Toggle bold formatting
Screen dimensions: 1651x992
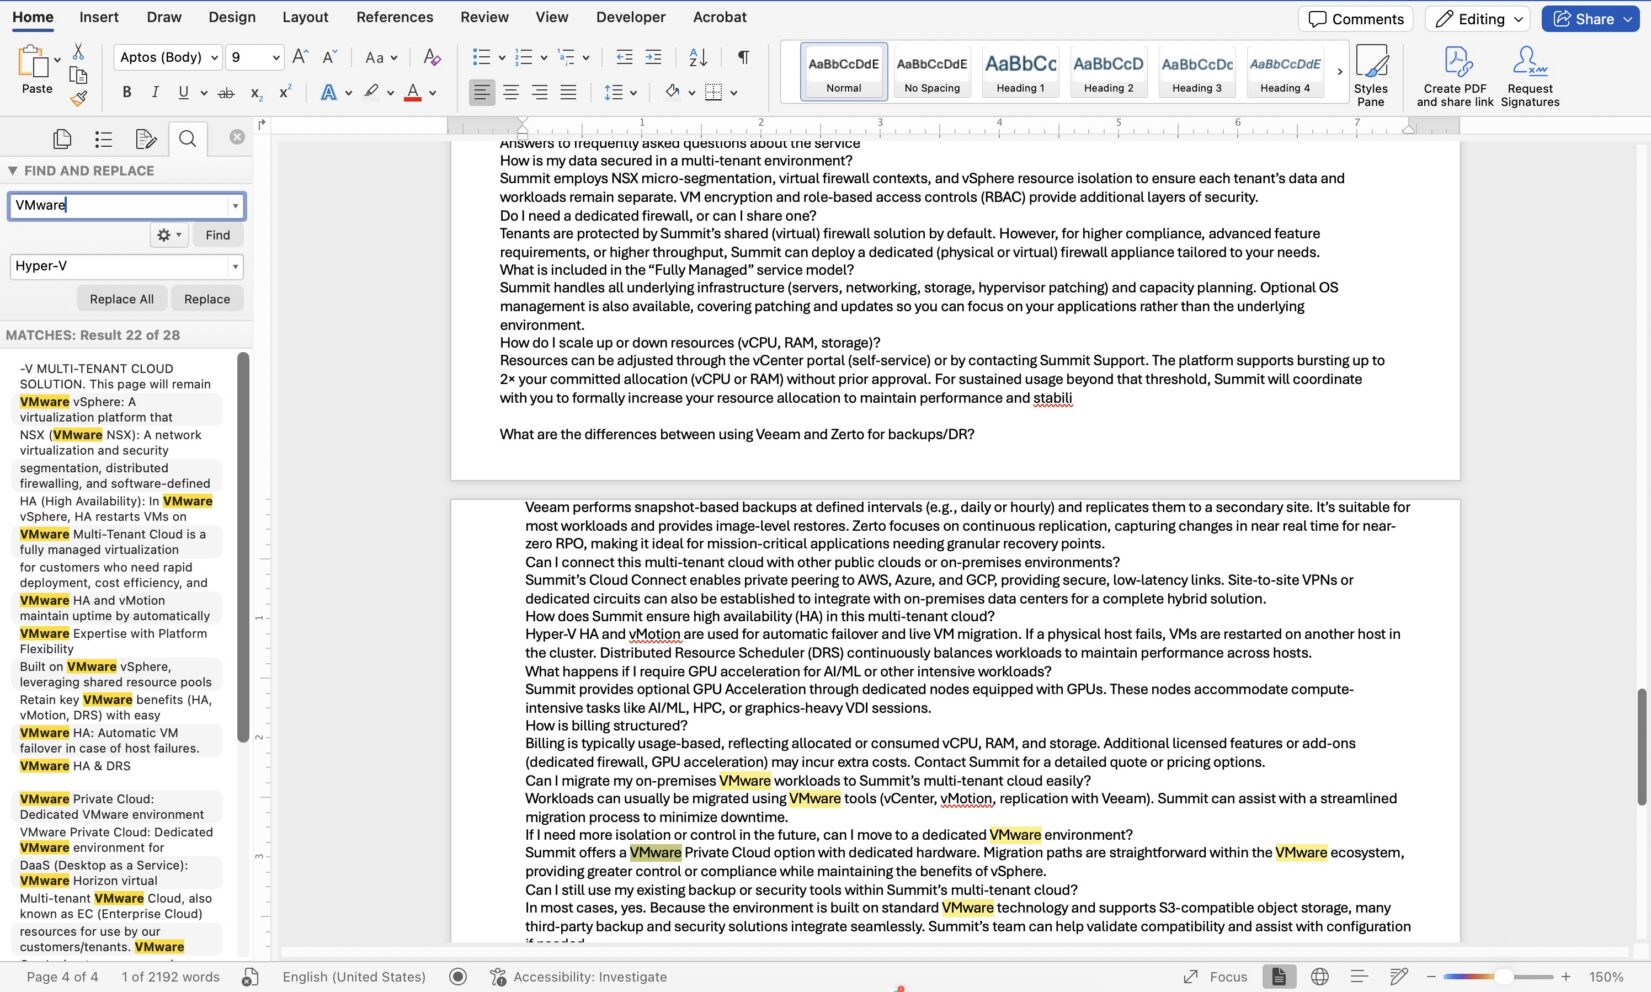pos(127,93)
